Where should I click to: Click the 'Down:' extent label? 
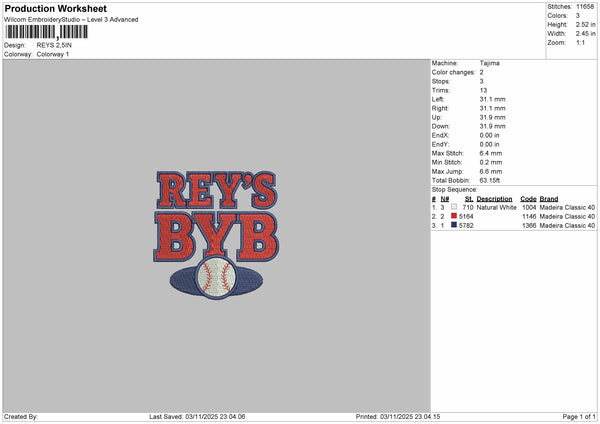tap(440, 126)
